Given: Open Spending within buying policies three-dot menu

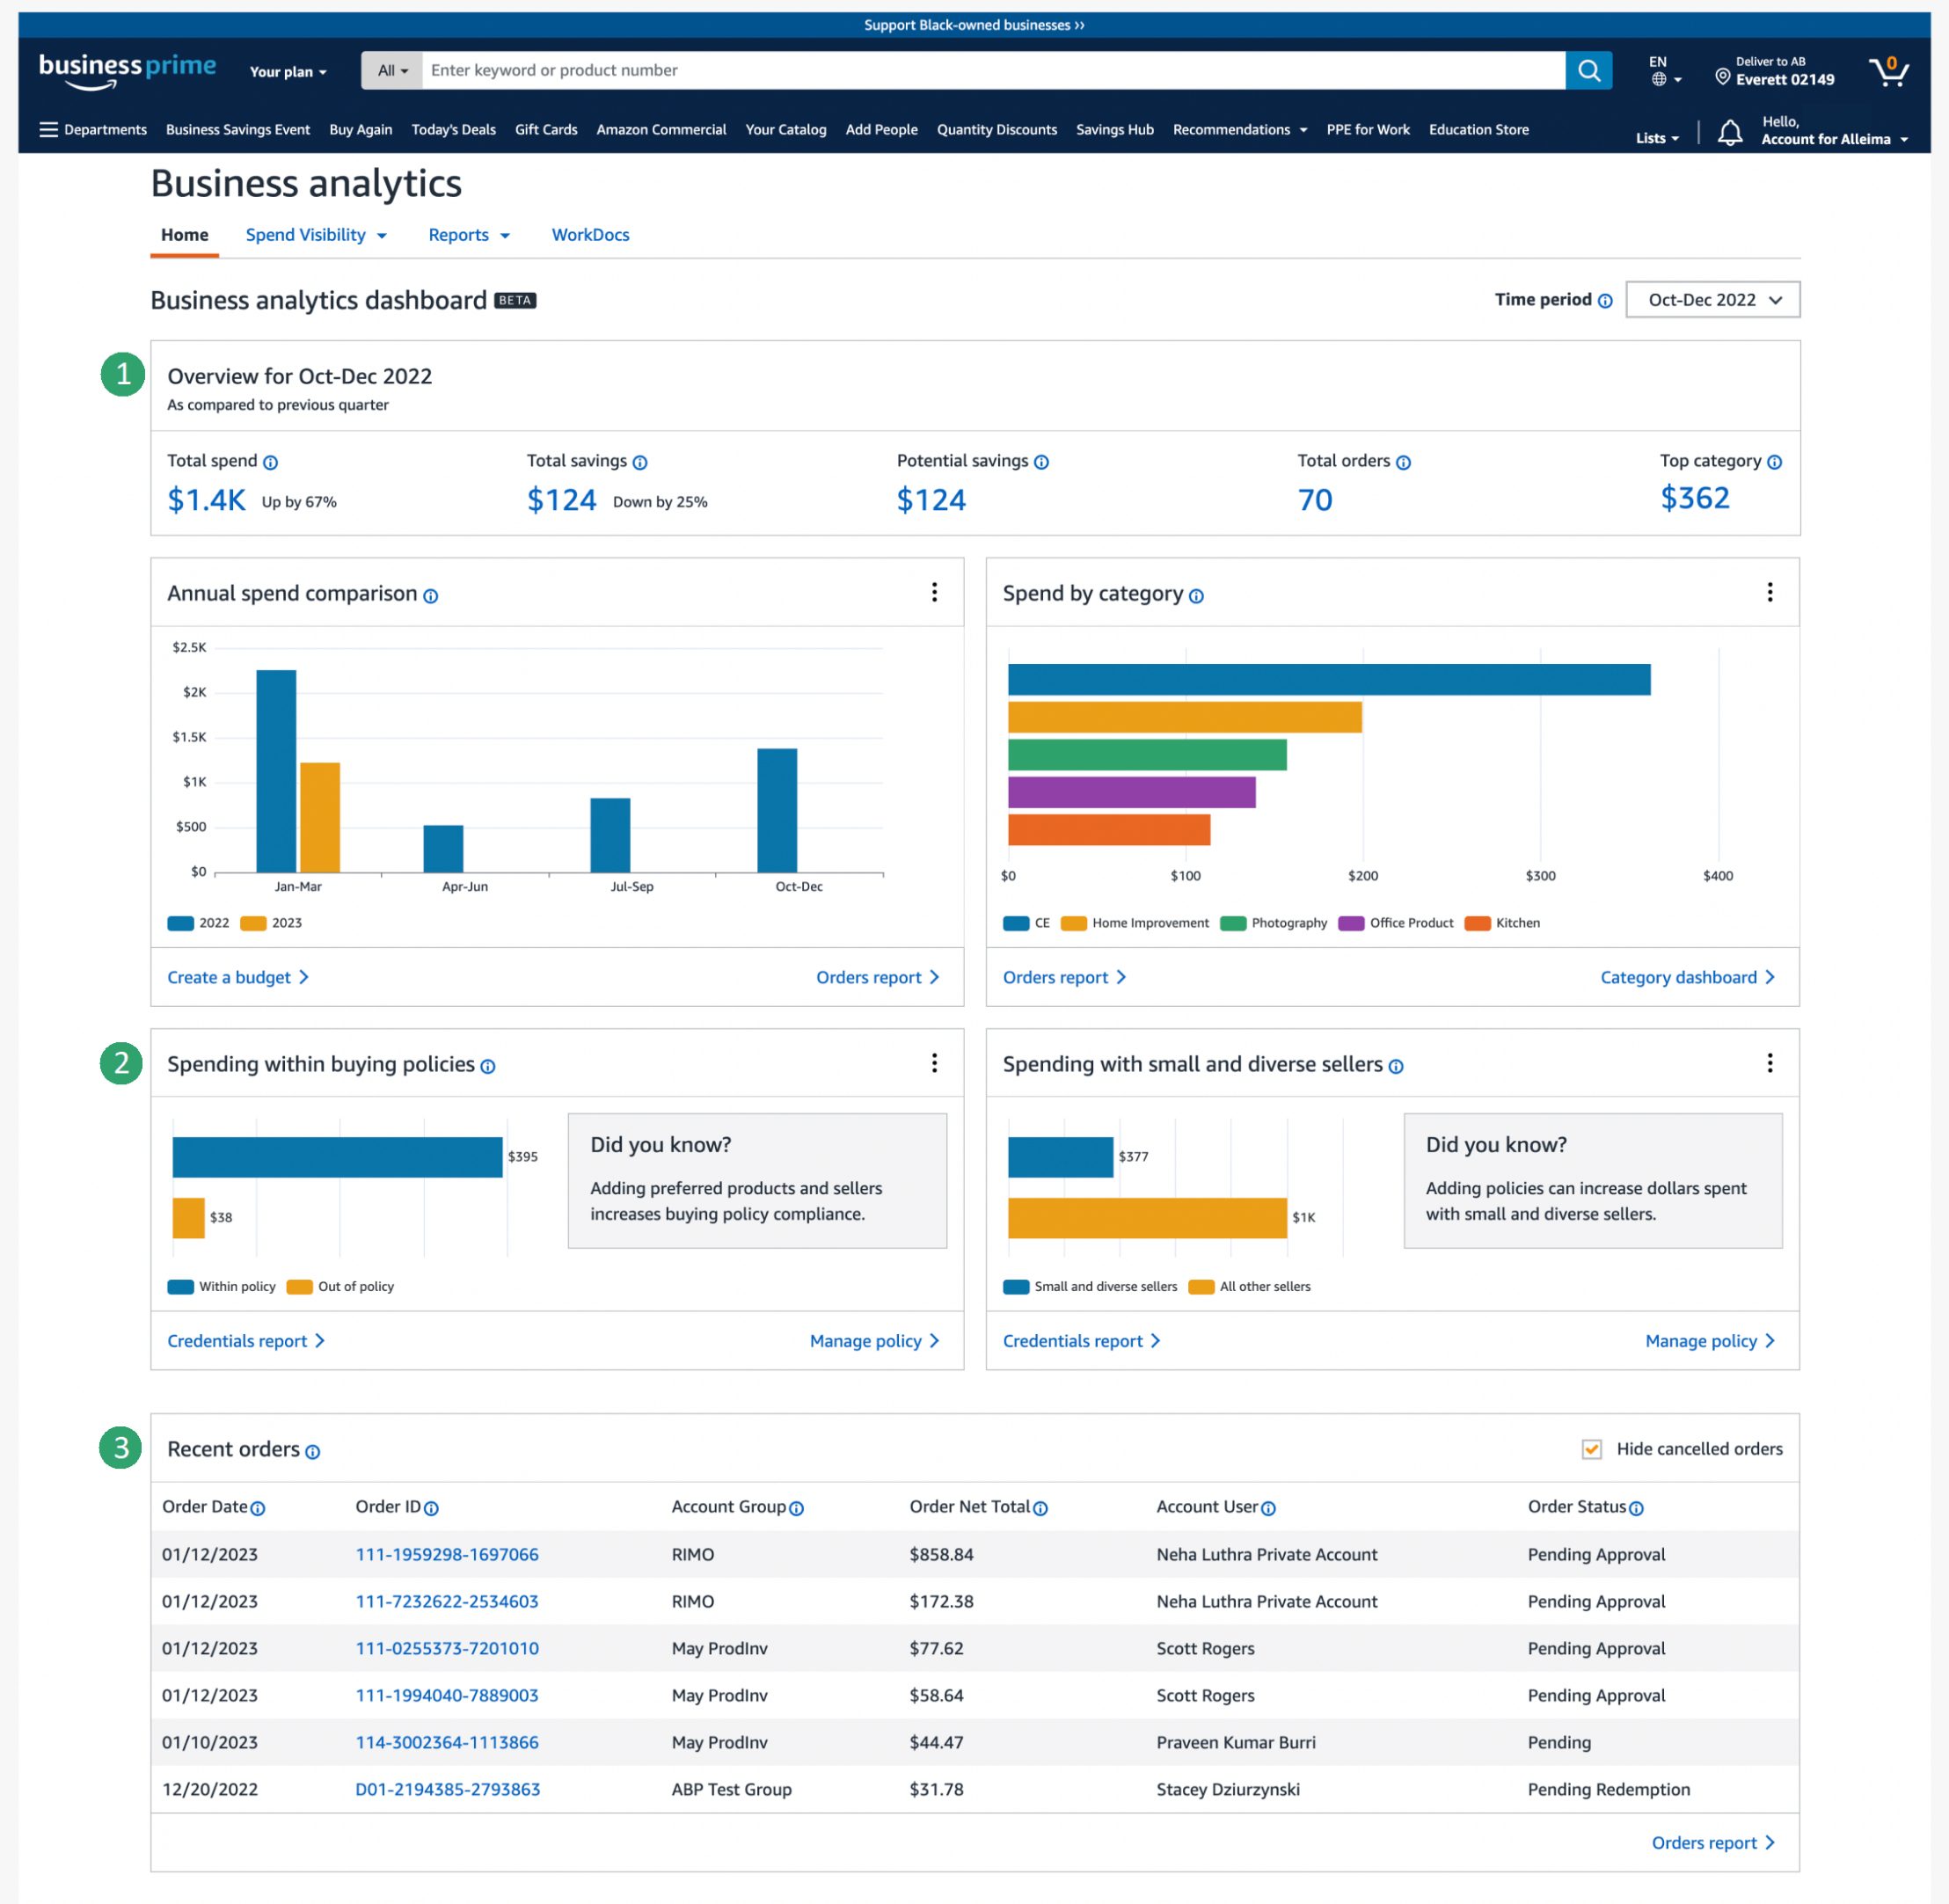Looking at the screenshot, I should [x=934, y=1062].
